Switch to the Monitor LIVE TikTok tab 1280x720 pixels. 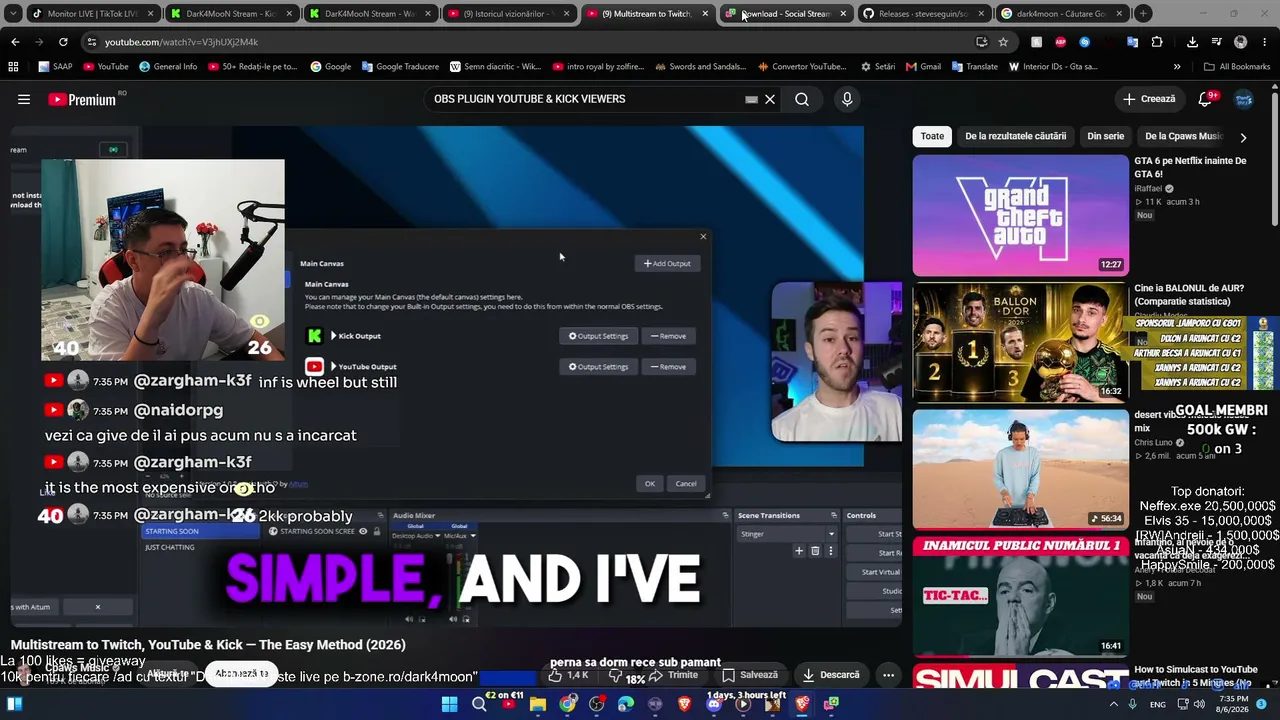point(92,14)
